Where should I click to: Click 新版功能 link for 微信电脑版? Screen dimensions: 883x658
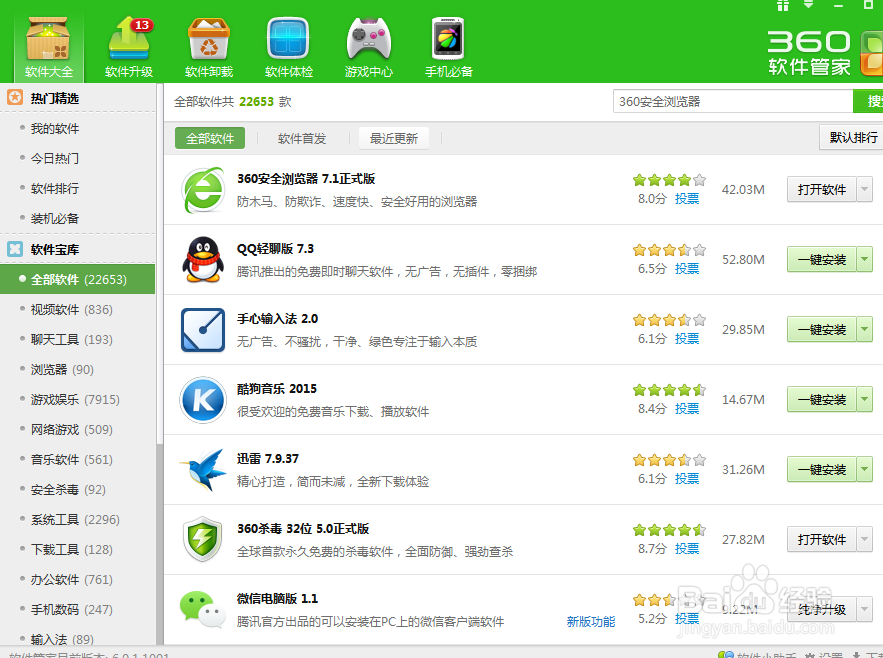[591, 621]
